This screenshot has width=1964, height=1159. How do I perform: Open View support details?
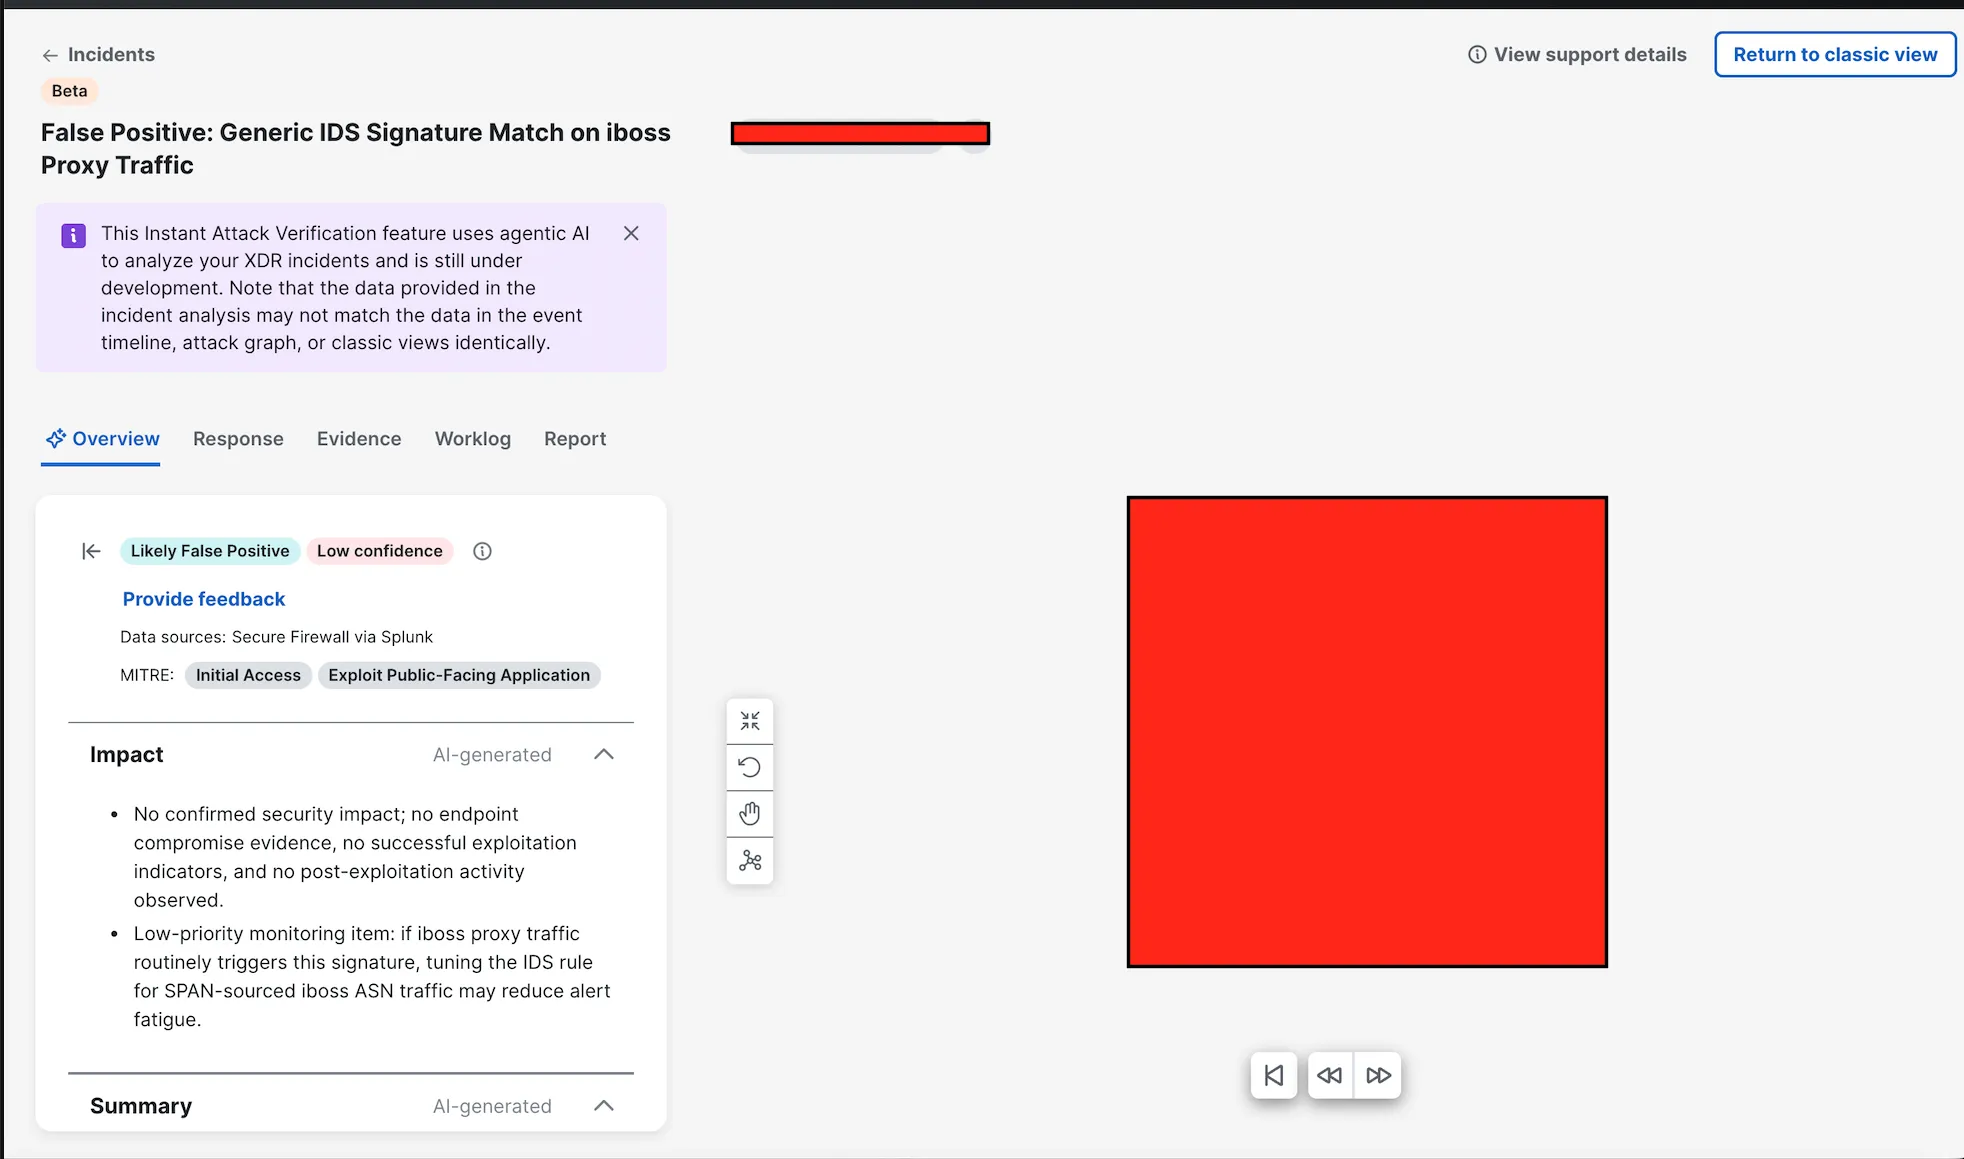coord(1577,54)
